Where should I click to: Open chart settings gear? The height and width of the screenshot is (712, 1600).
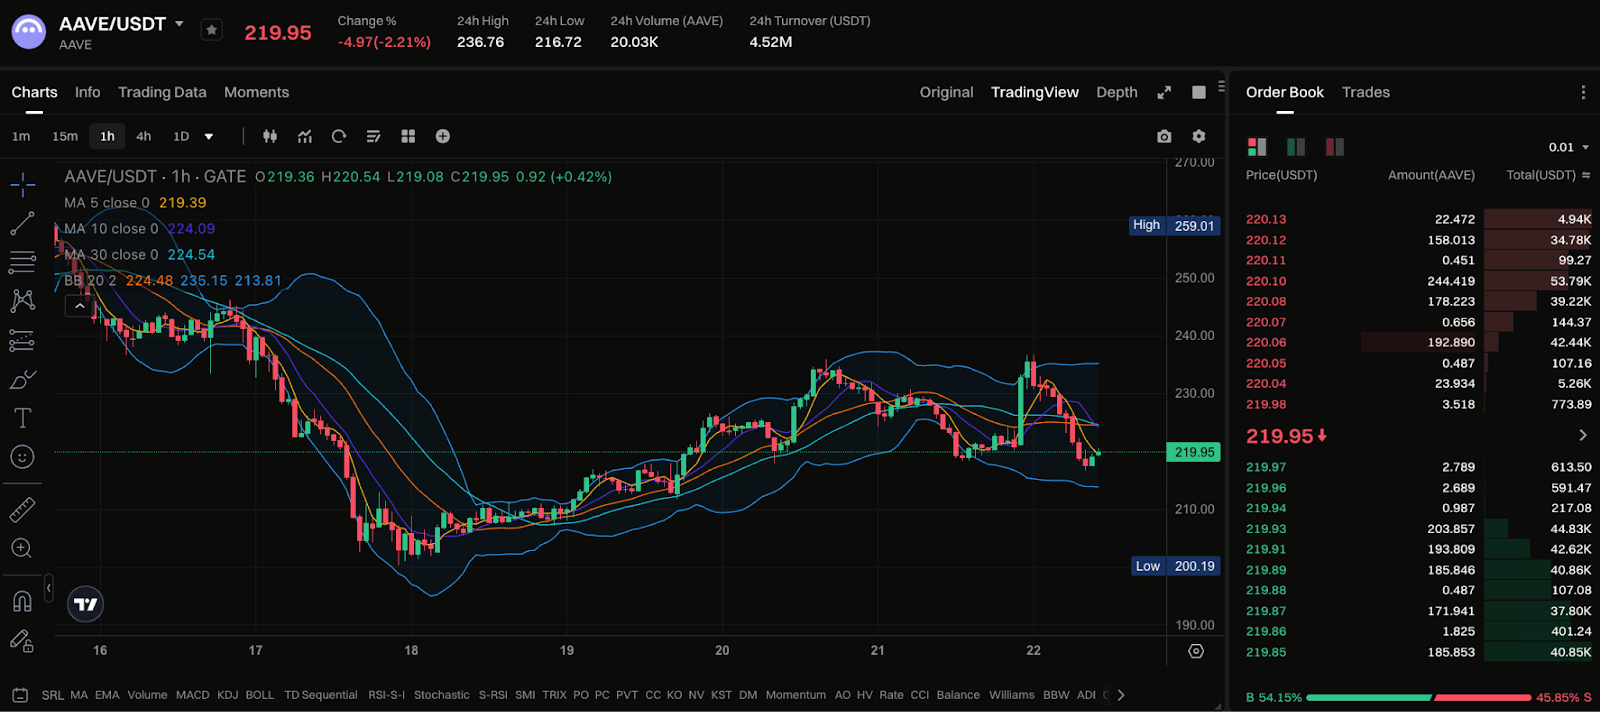click(x=1199, y=136)
